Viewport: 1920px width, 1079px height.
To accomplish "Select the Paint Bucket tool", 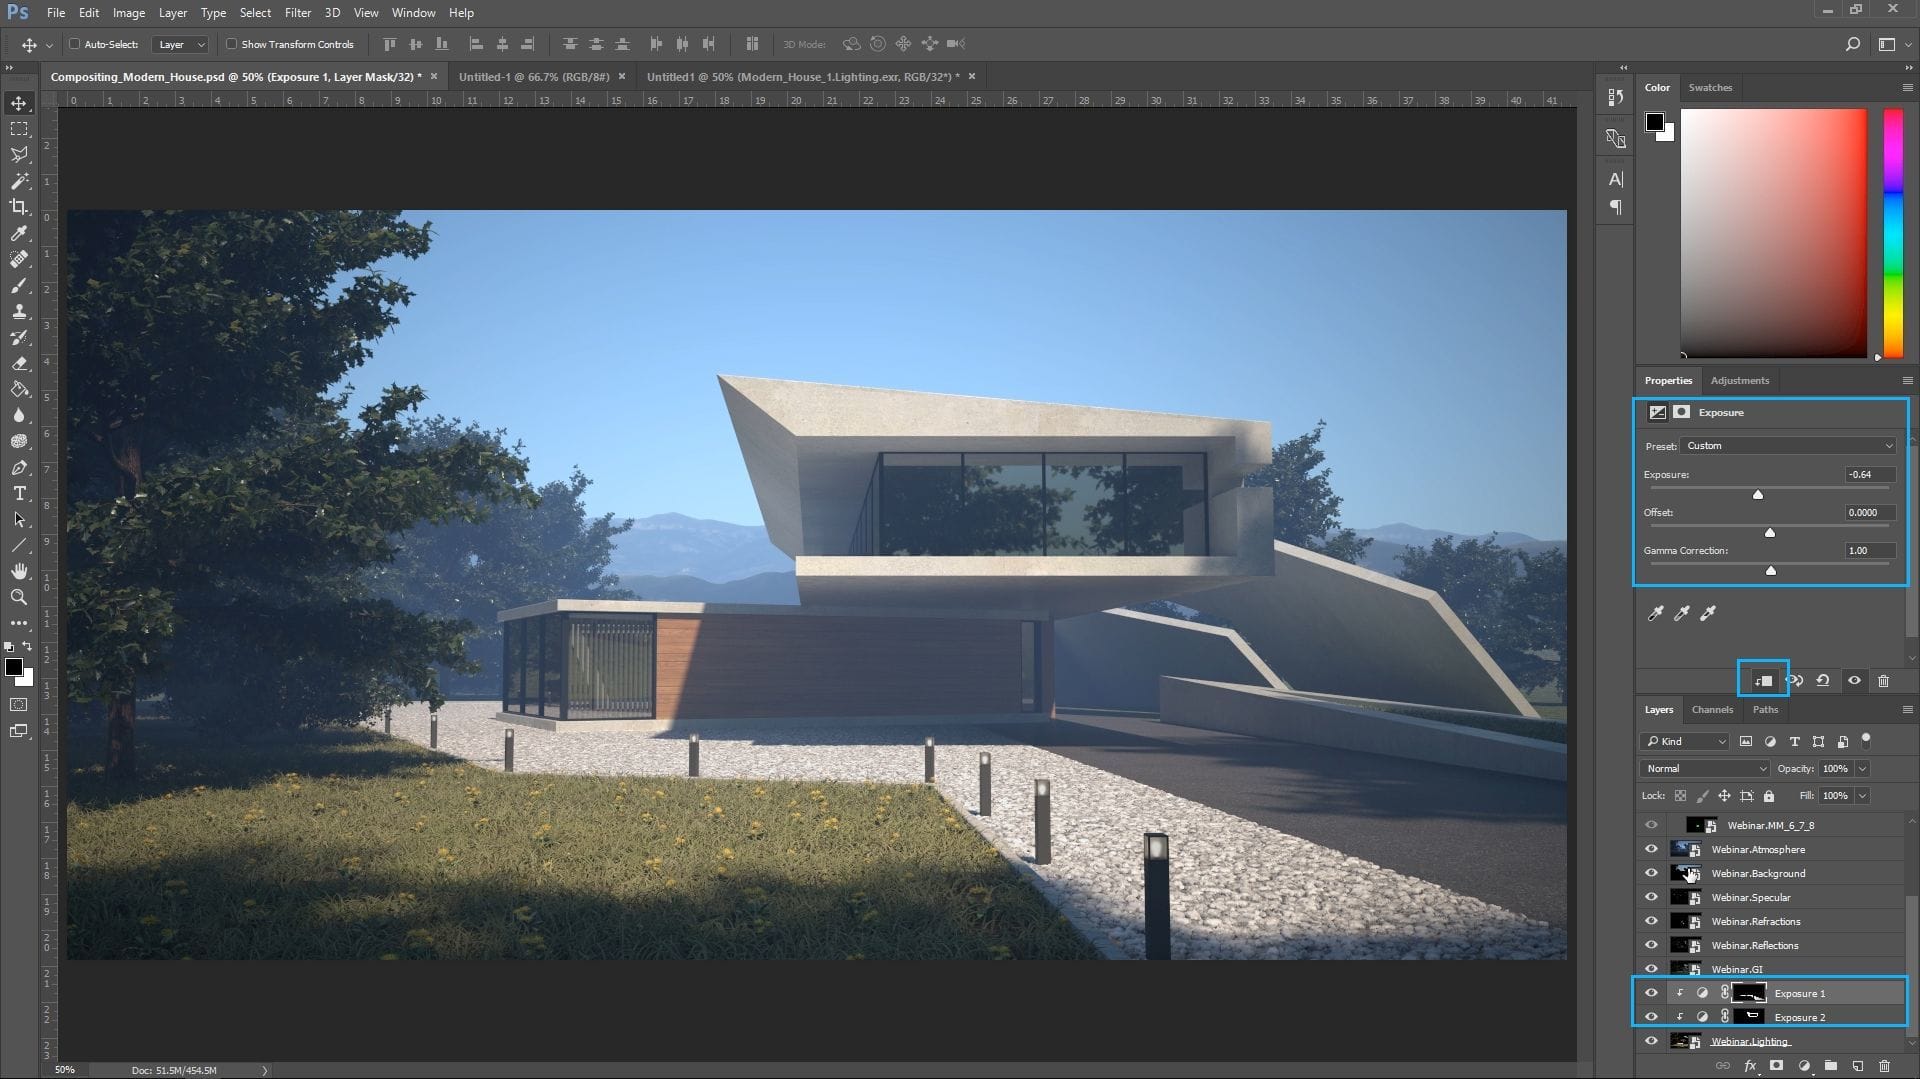I will click(x=19, y=389).
